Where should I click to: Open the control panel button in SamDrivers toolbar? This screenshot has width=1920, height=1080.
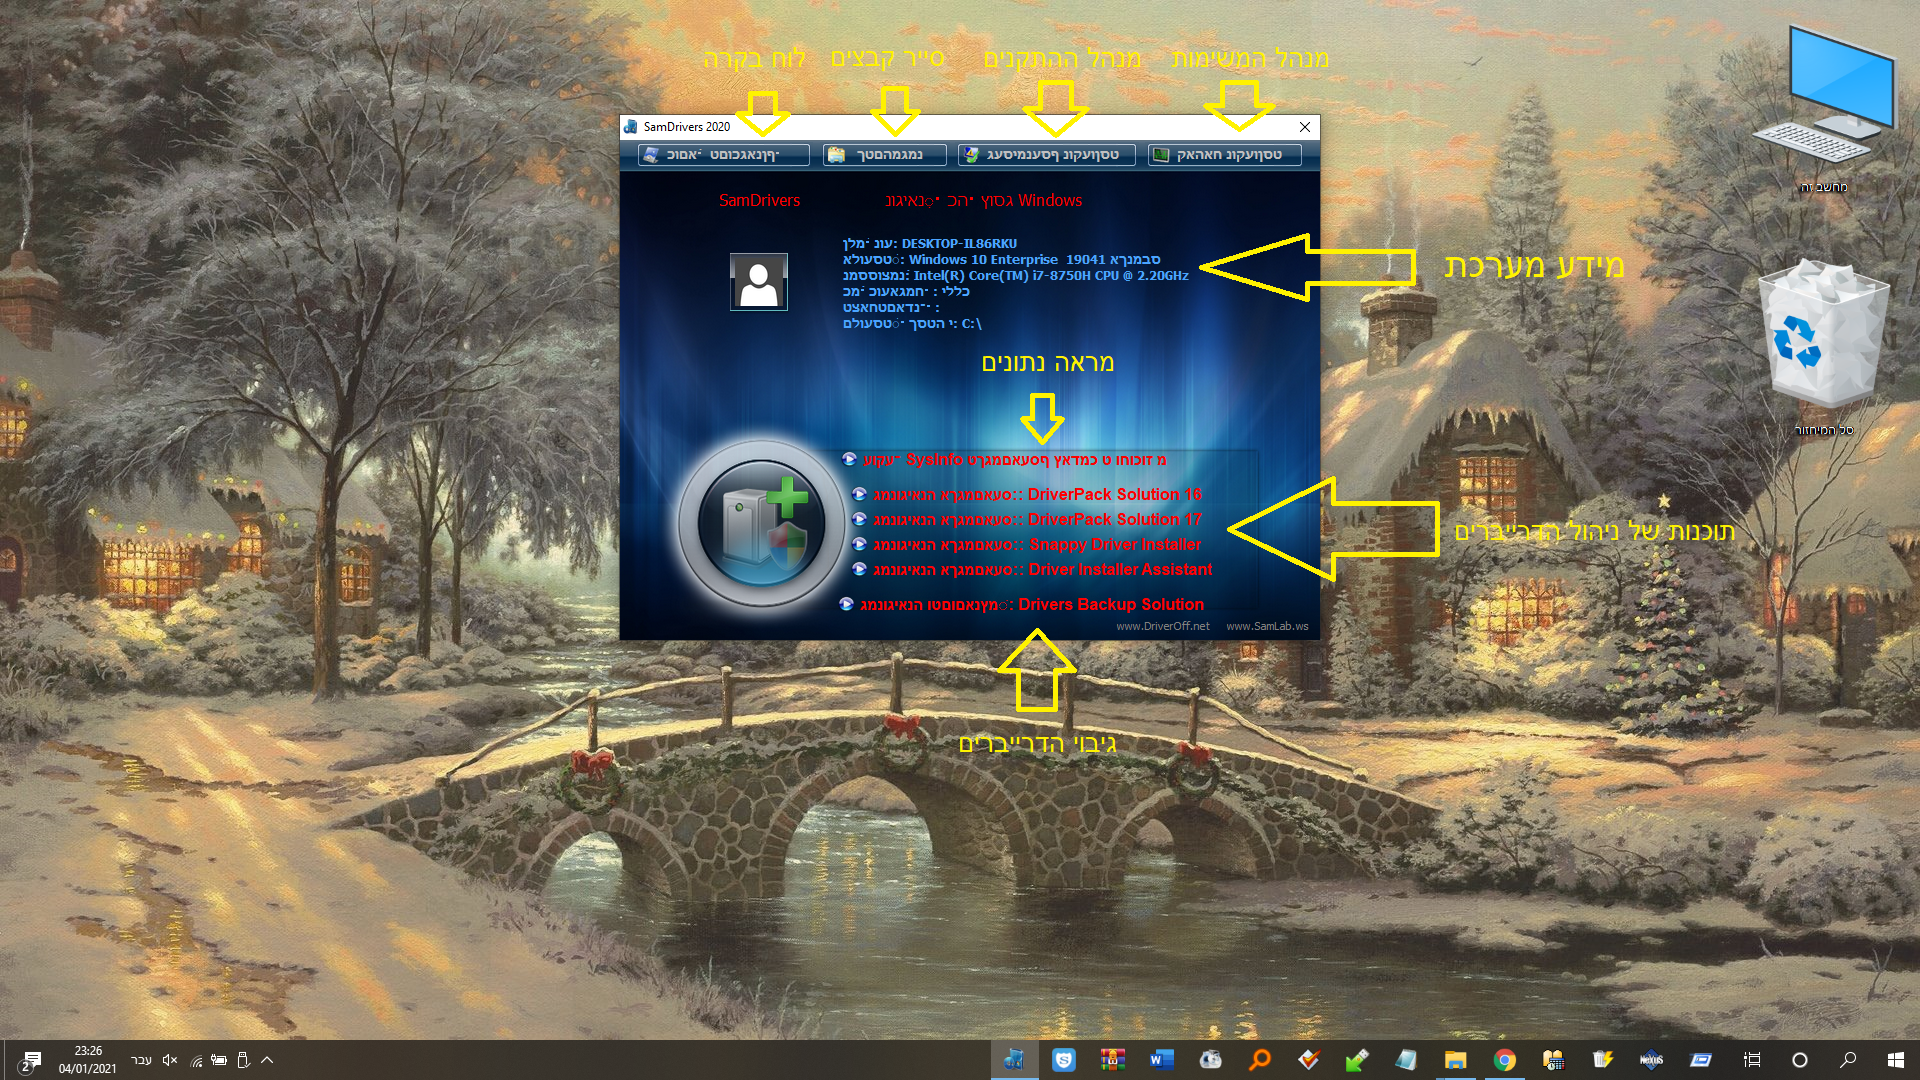pos(723,155)
